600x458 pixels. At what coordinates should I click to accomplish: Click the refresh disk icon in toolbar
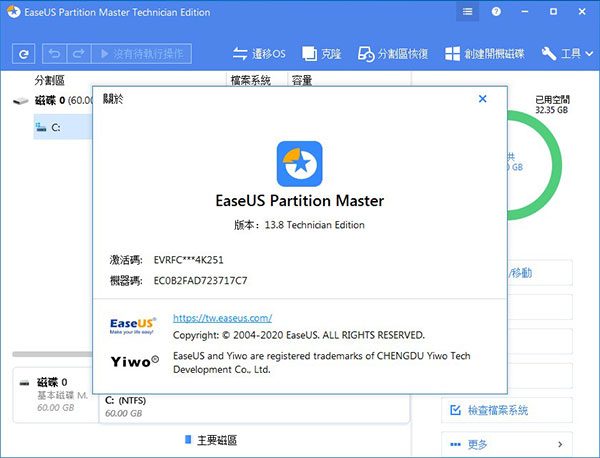coord(24,54)
